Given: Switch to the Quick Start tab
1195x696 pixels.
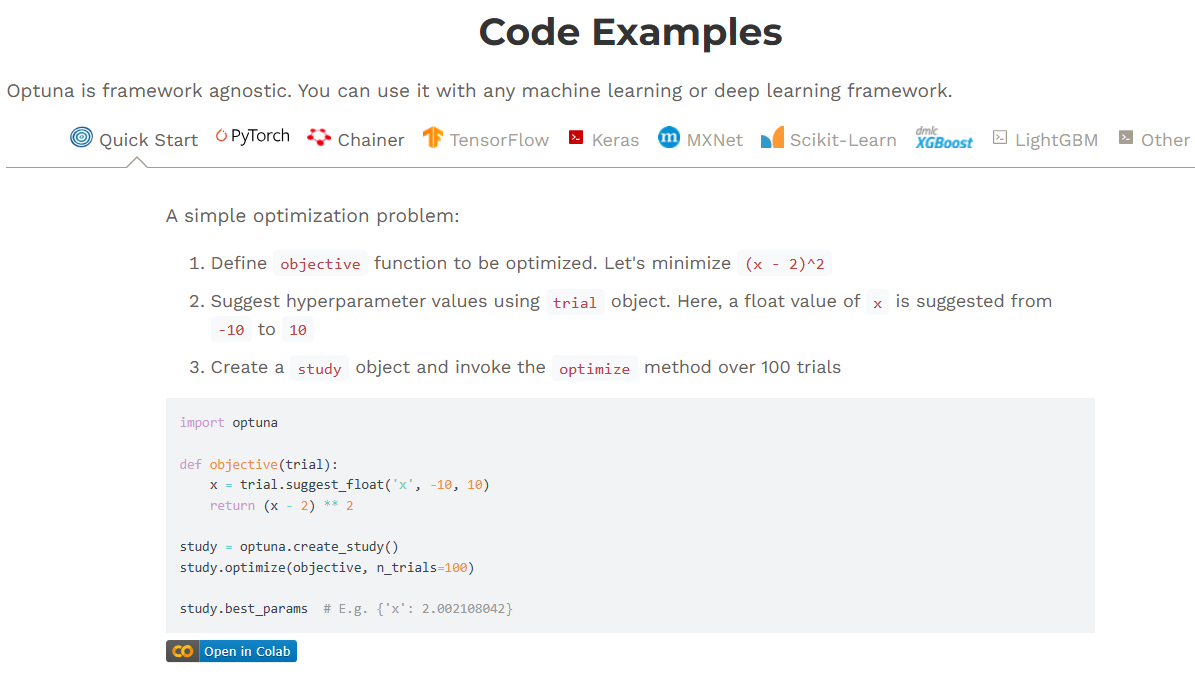Looking at the screenshot, I should pos(148,140).
